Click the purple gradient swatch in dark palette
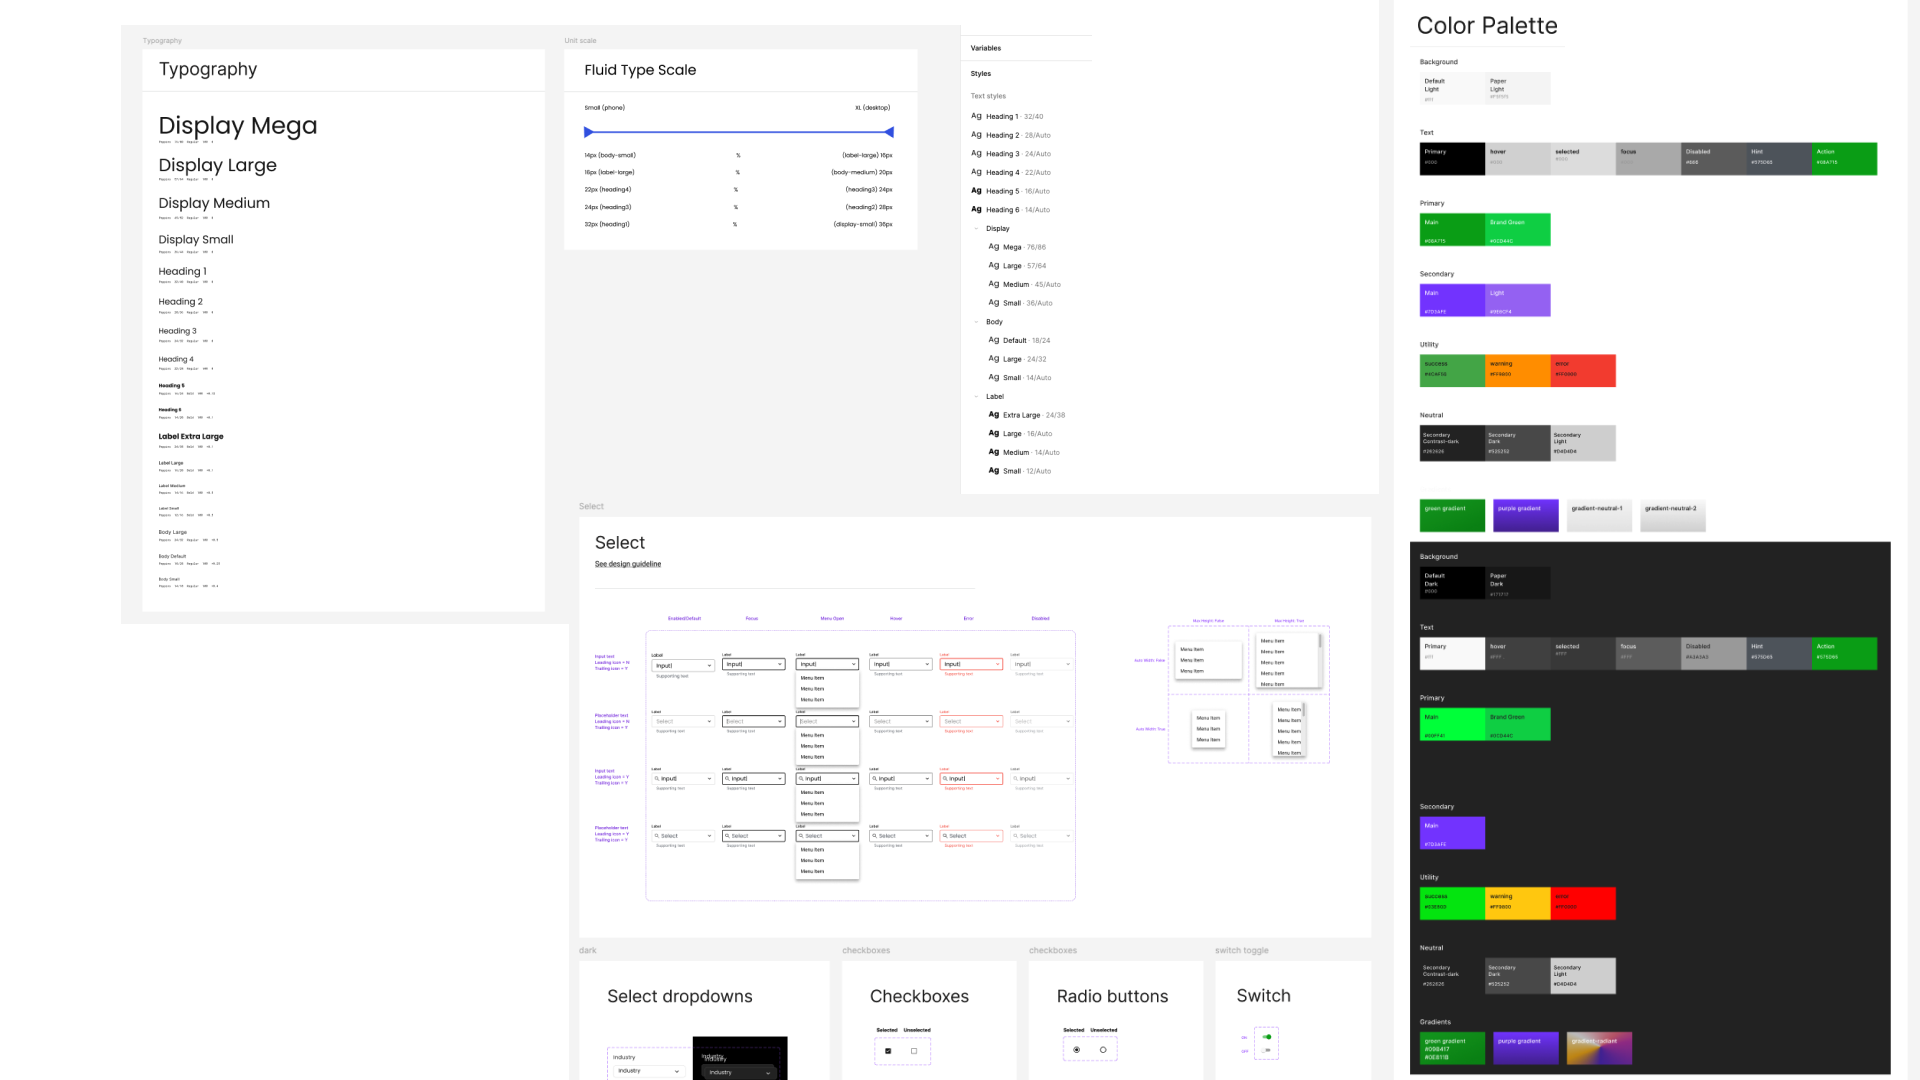 point(1526,1048)
